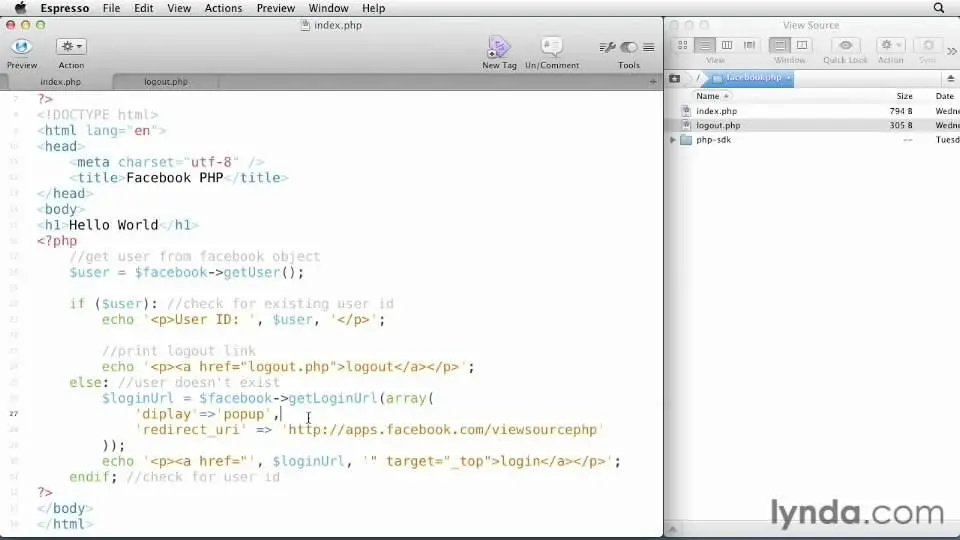Open the Window menu
The width and height of the screenshot is (960, 540).
[328, 8]
